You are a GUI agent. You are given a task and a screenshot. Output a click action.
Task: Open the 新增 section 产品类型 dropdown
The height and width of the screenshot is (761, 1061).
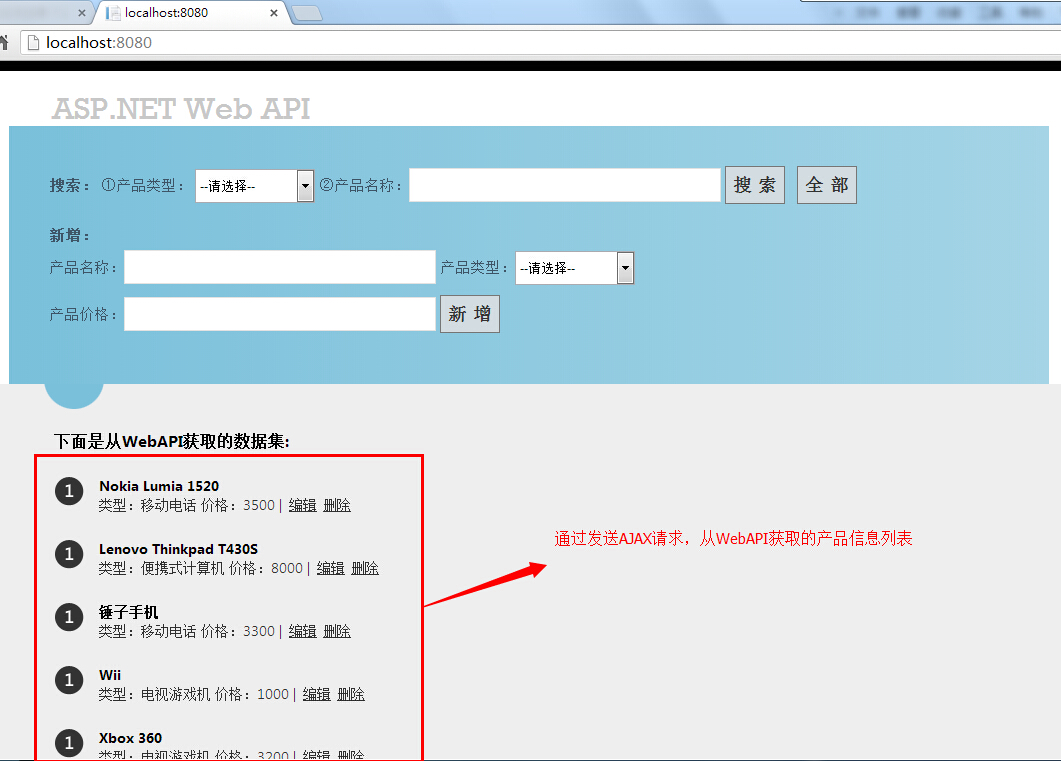point(574,268)
